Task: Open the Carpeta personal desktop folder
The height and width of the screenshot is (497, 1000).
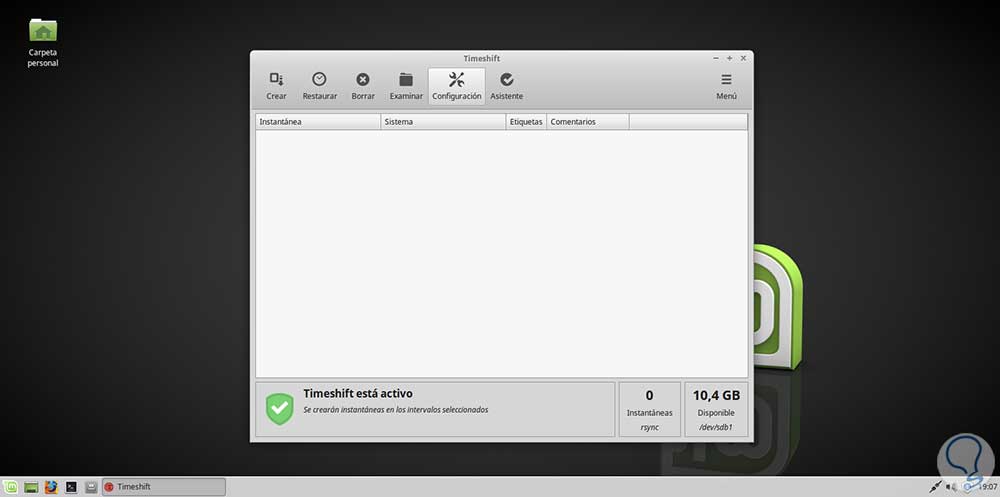Action: click(x=43, y=43)
